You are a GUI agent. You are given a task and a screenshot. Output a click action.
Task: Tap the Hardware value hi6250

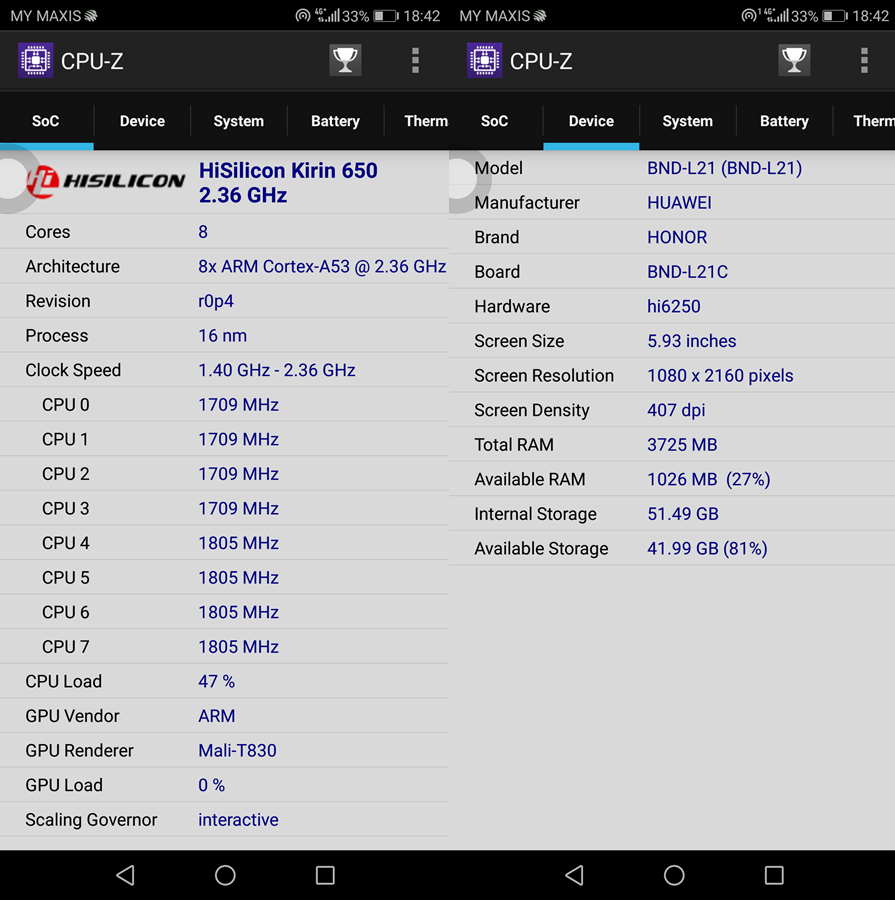[673, 307]
